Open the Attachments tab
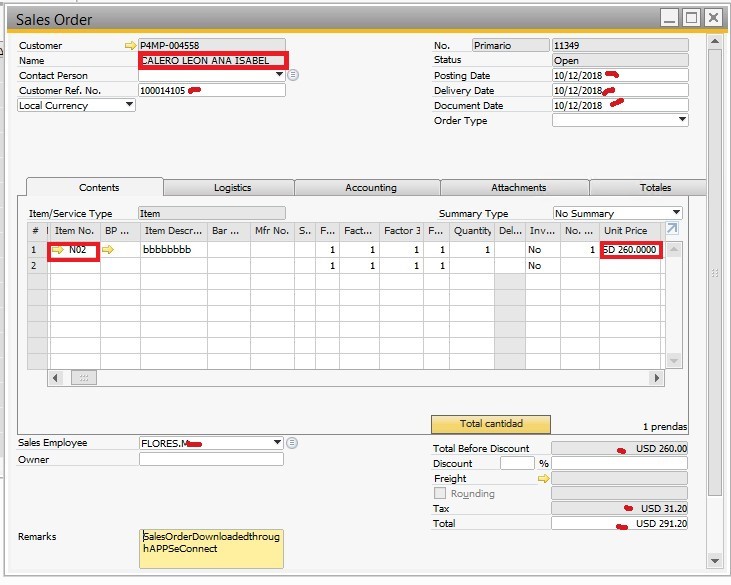The width and height of the screenshot is (731, 585). [x=518, y=188]
